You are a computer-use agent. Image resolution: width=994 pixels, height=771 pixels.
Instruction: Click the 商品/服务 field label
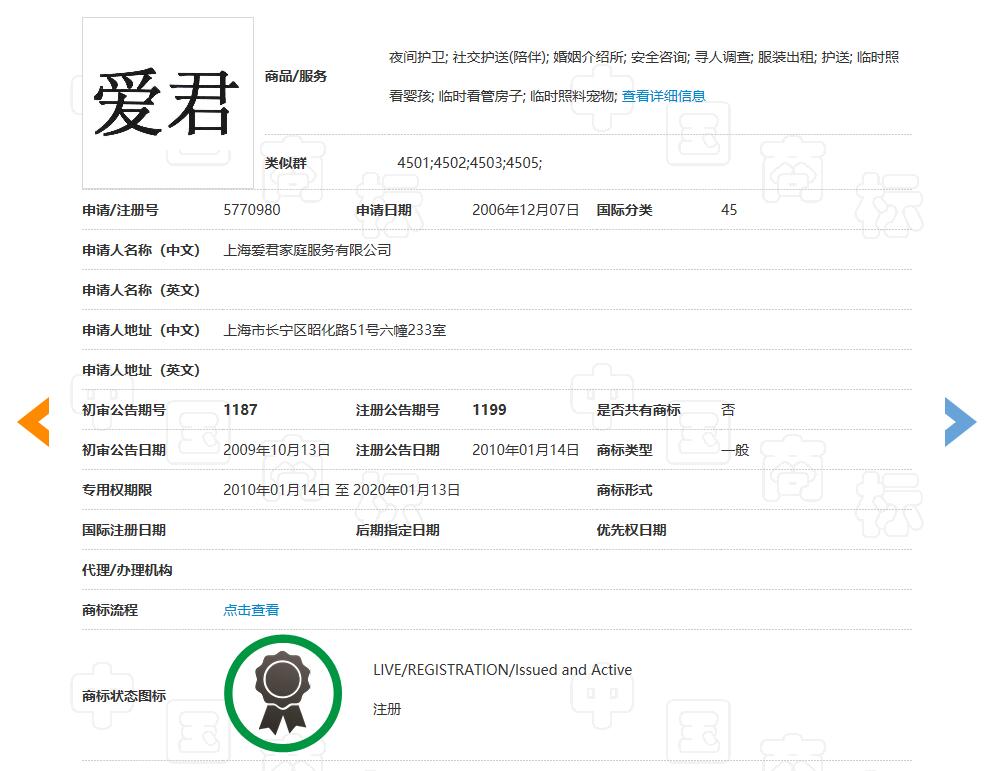(x=295, y=76)
